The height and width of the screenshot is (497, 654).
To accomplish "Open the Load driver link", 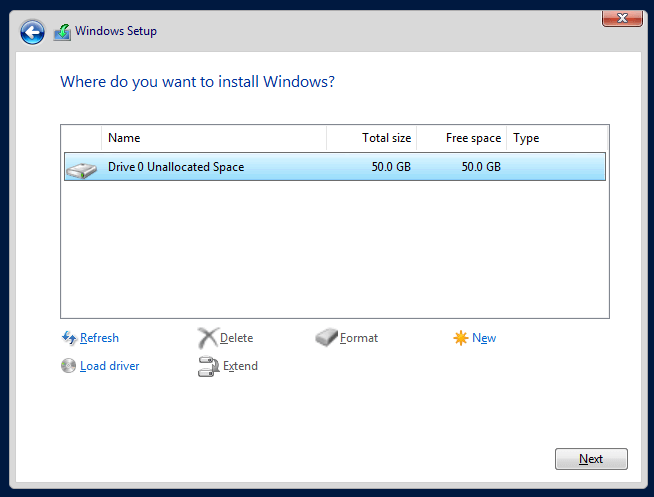I will tap(110, 366).
